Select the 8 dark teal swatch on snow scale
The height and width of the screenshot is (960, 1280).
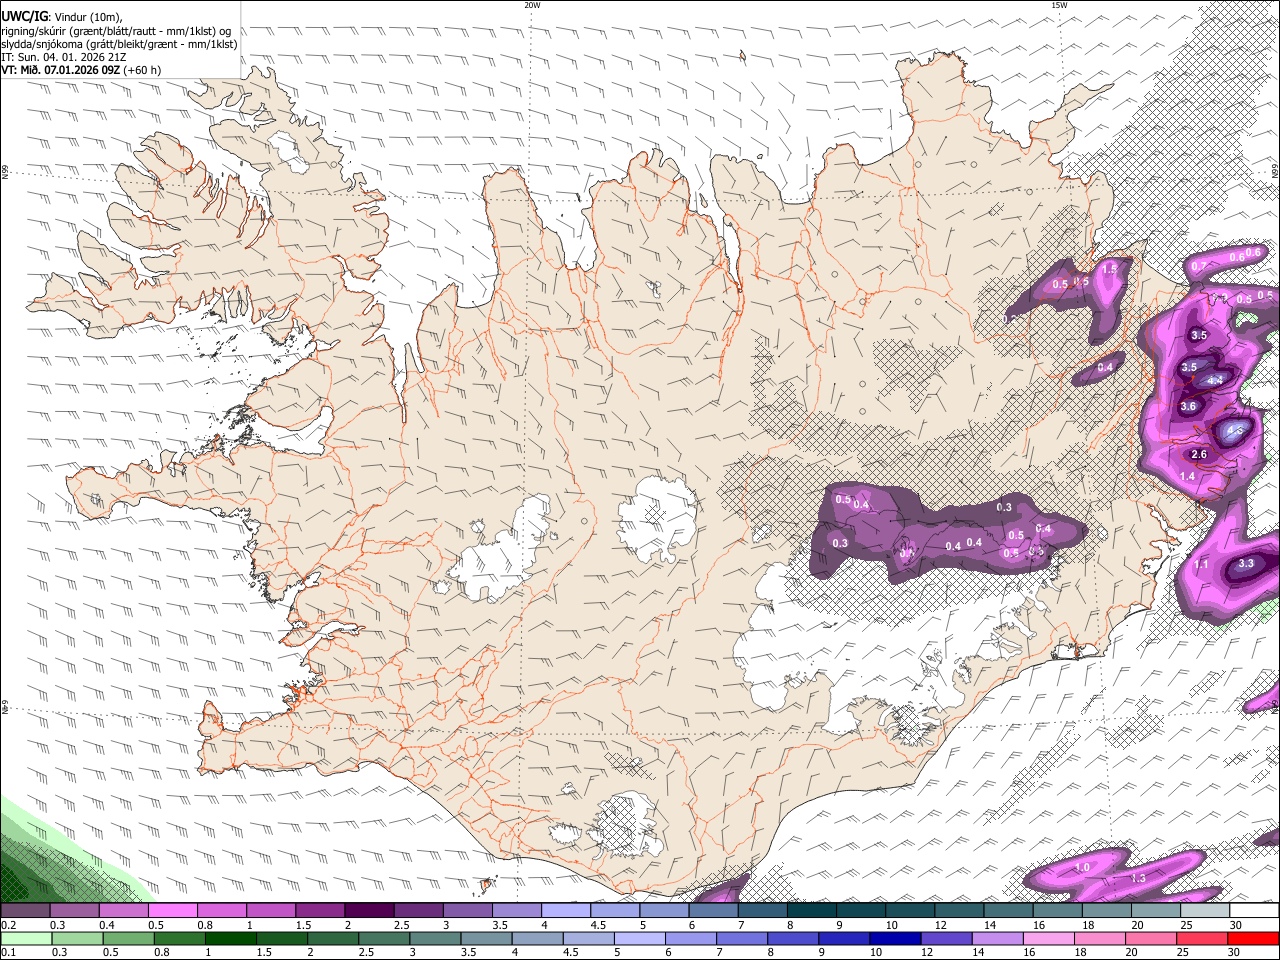point(812,911)
